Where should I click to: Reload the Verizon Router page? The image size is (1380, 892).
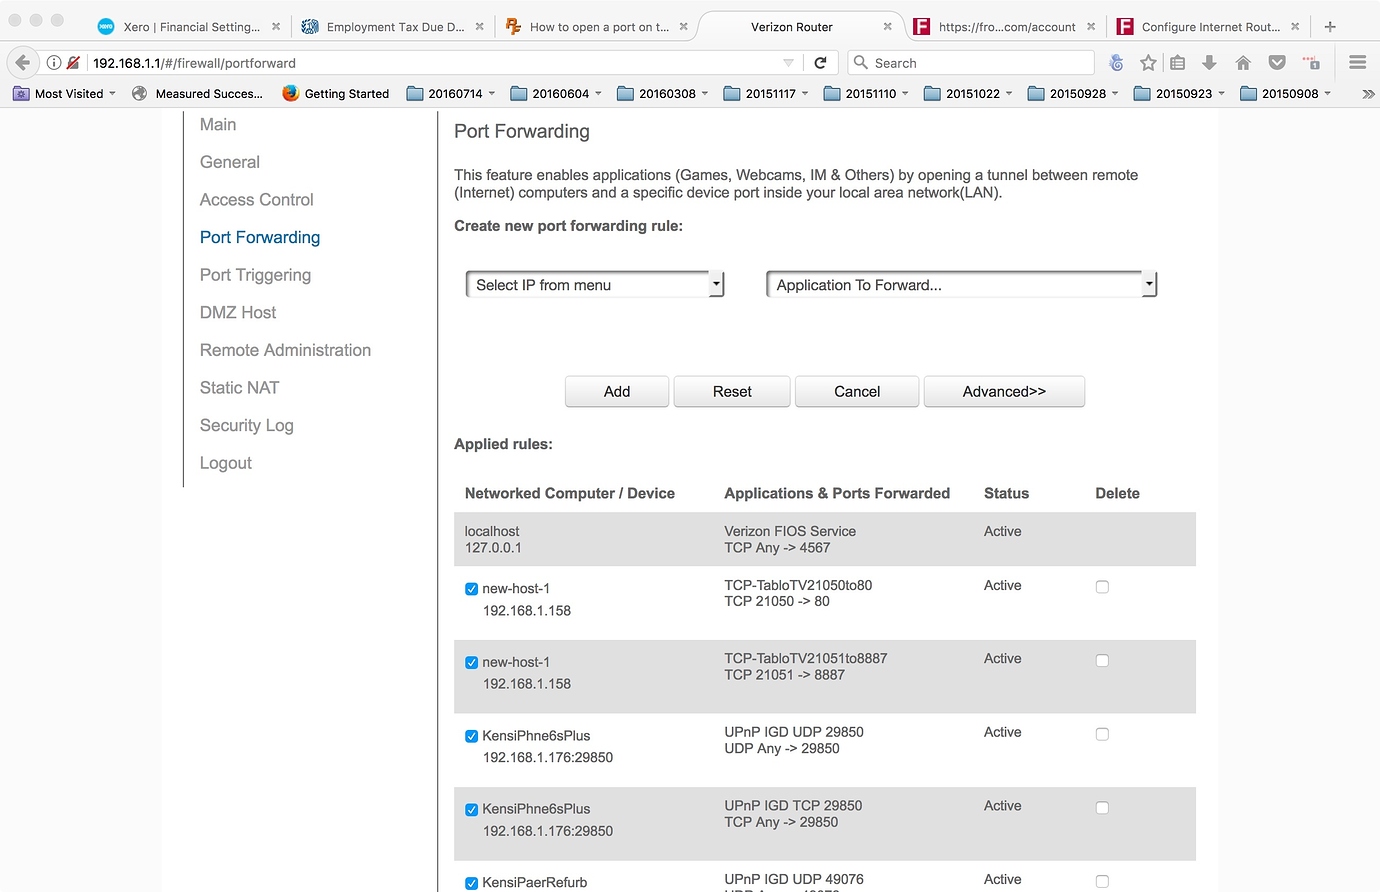[820, 63]
